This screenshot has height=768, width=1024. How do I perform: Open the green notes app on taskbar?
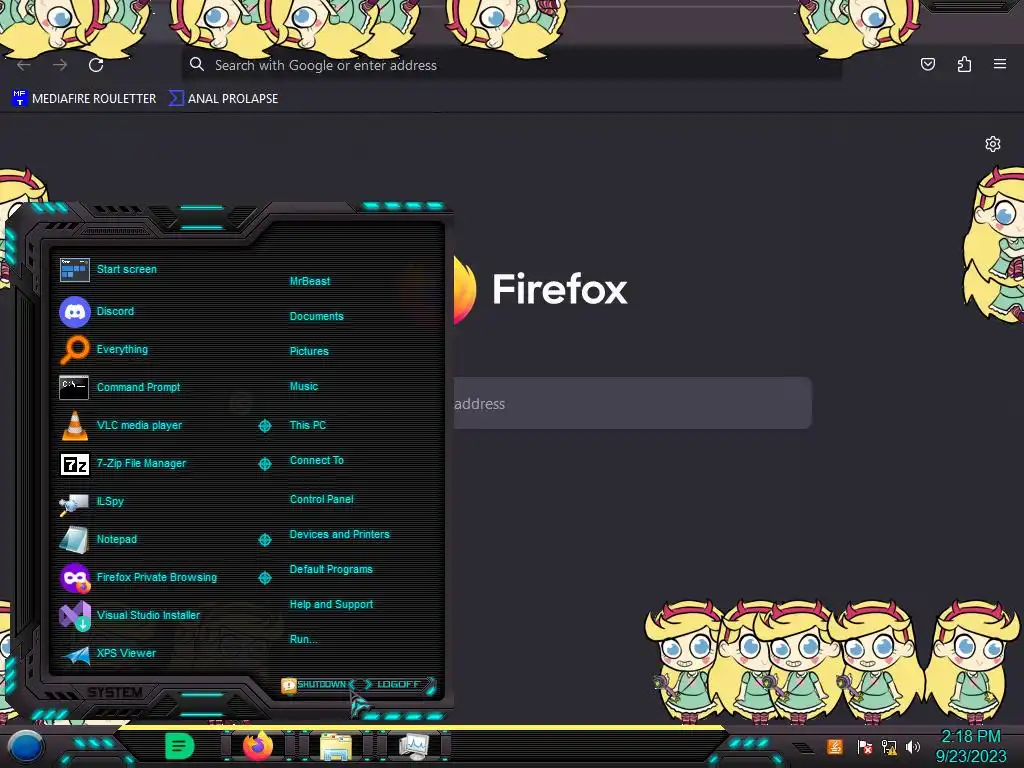(179, 746)
